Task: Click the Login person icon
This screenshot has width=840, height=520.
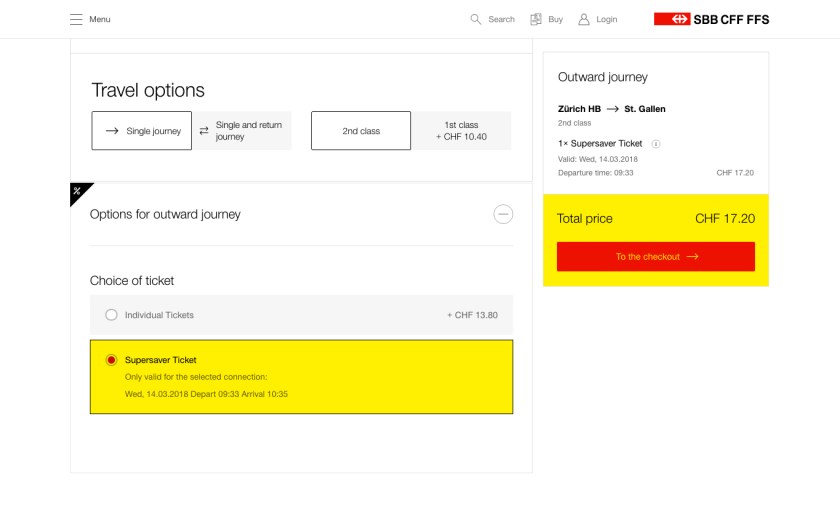Action: (x=584, y=19)
